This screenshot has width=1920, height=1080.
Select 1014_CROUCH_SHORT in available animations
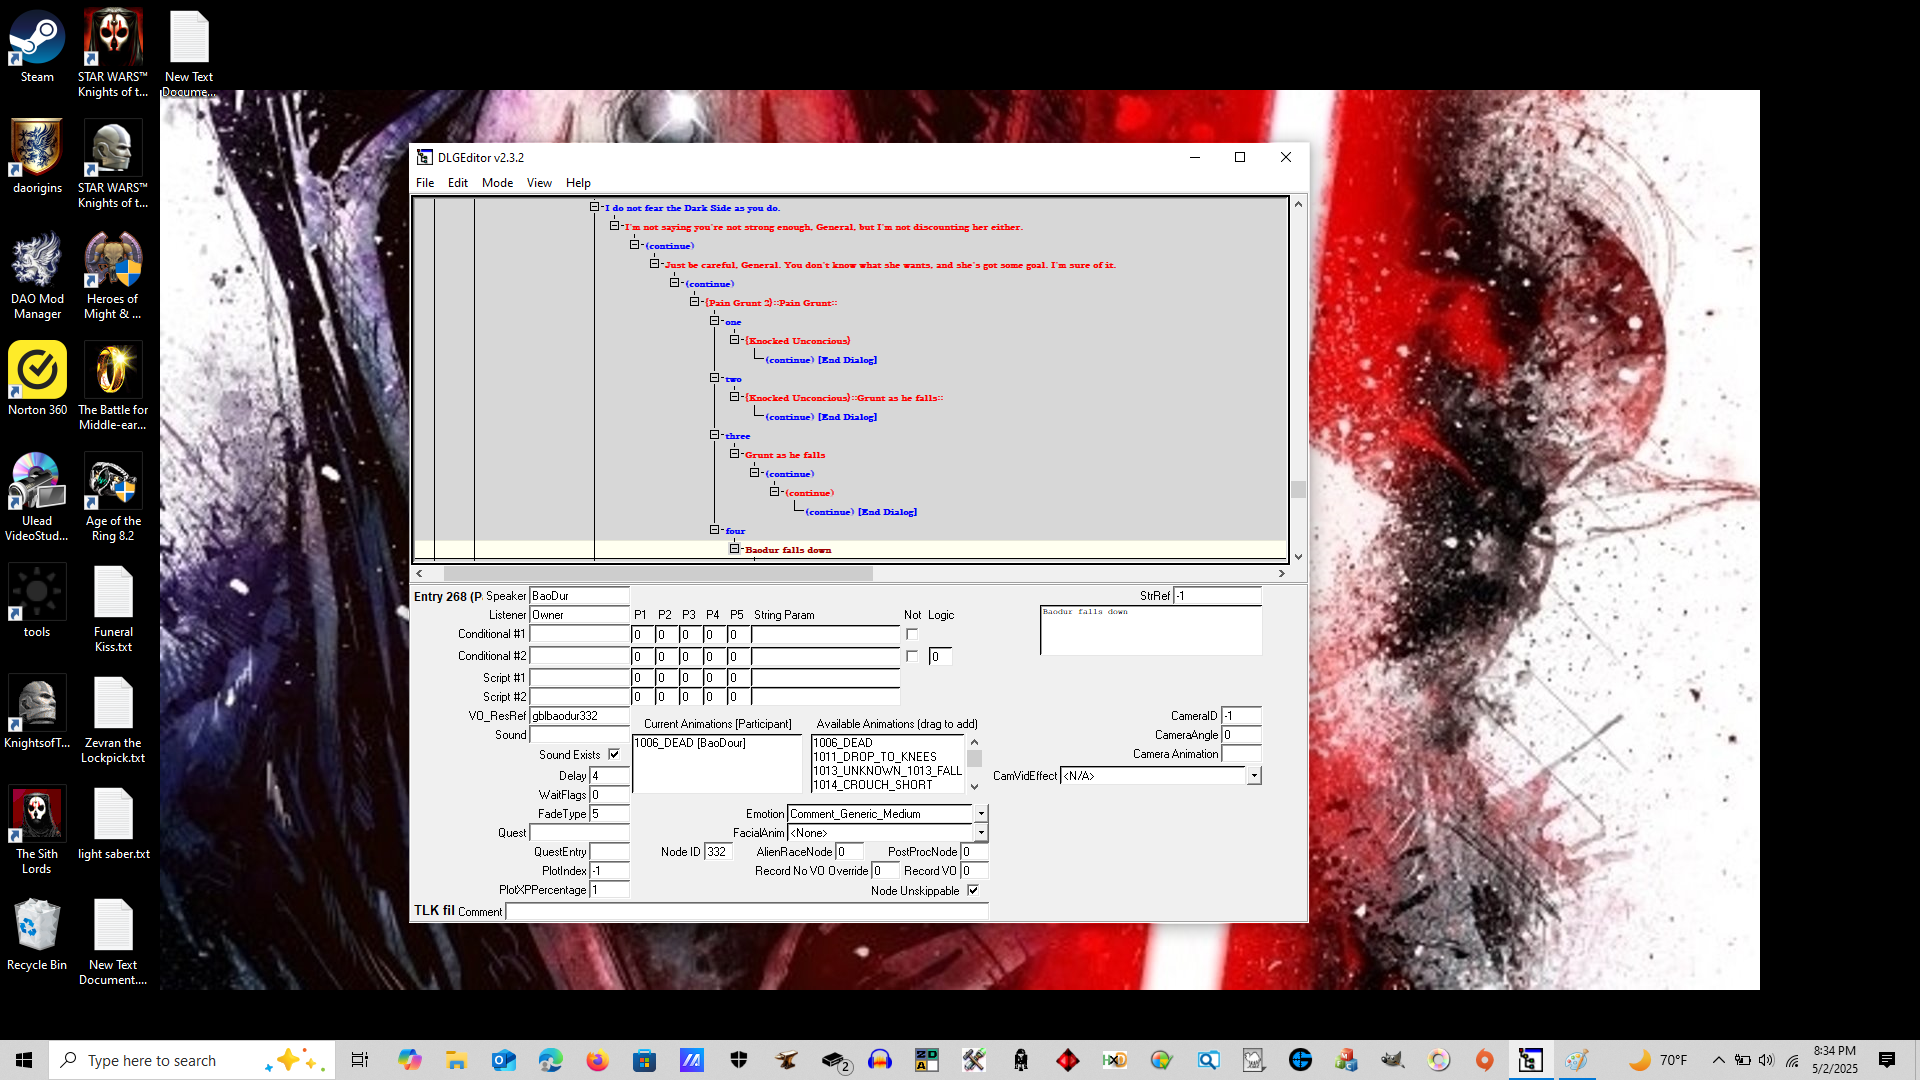(x=873, y=785)
